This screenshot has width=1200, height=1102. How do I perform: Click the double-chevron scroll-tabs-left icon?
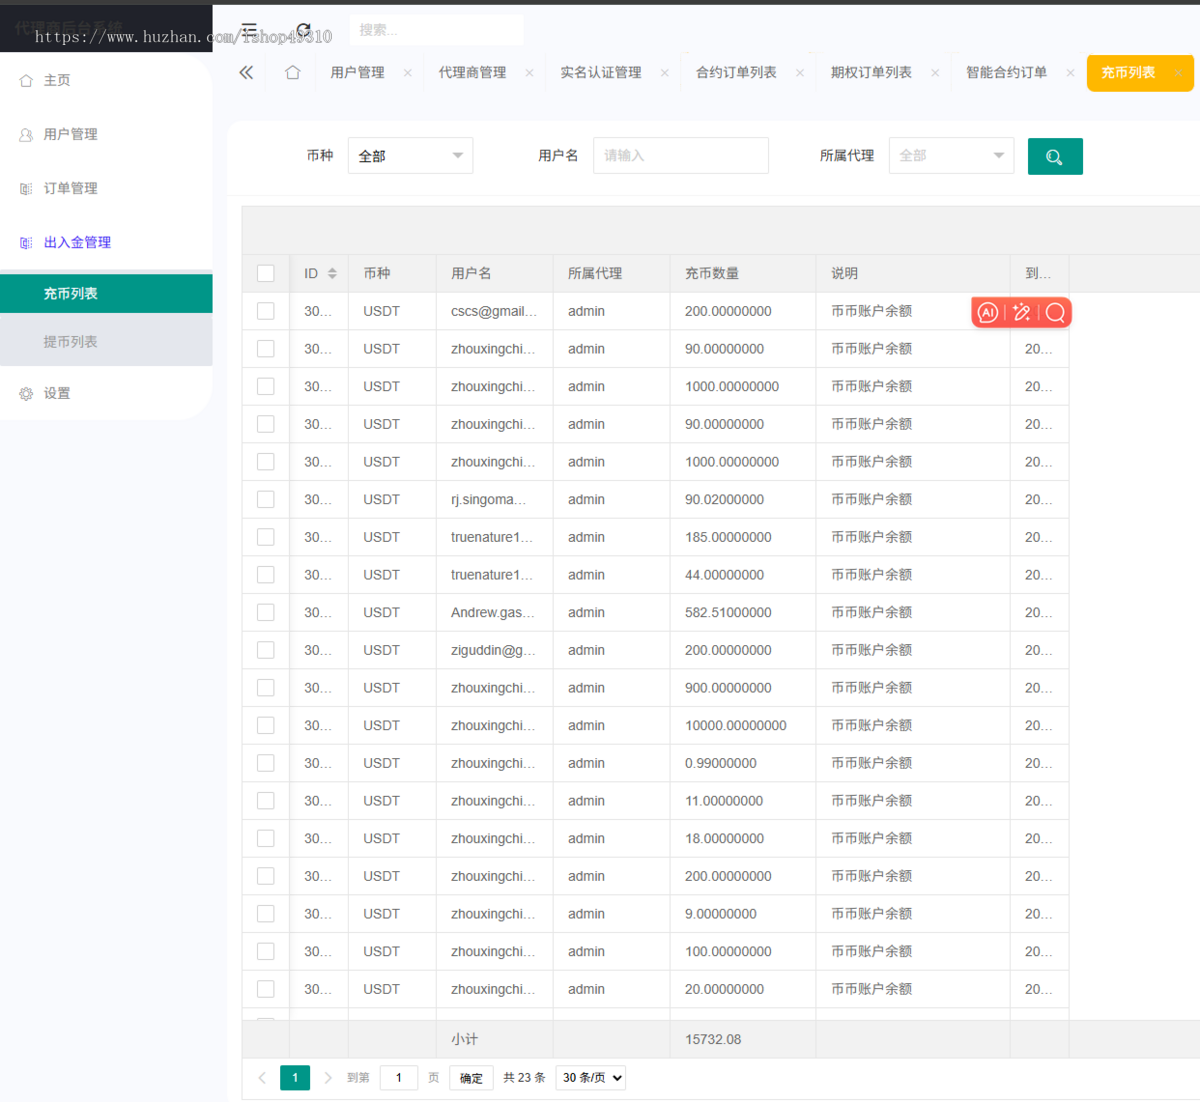coord(246,72)
